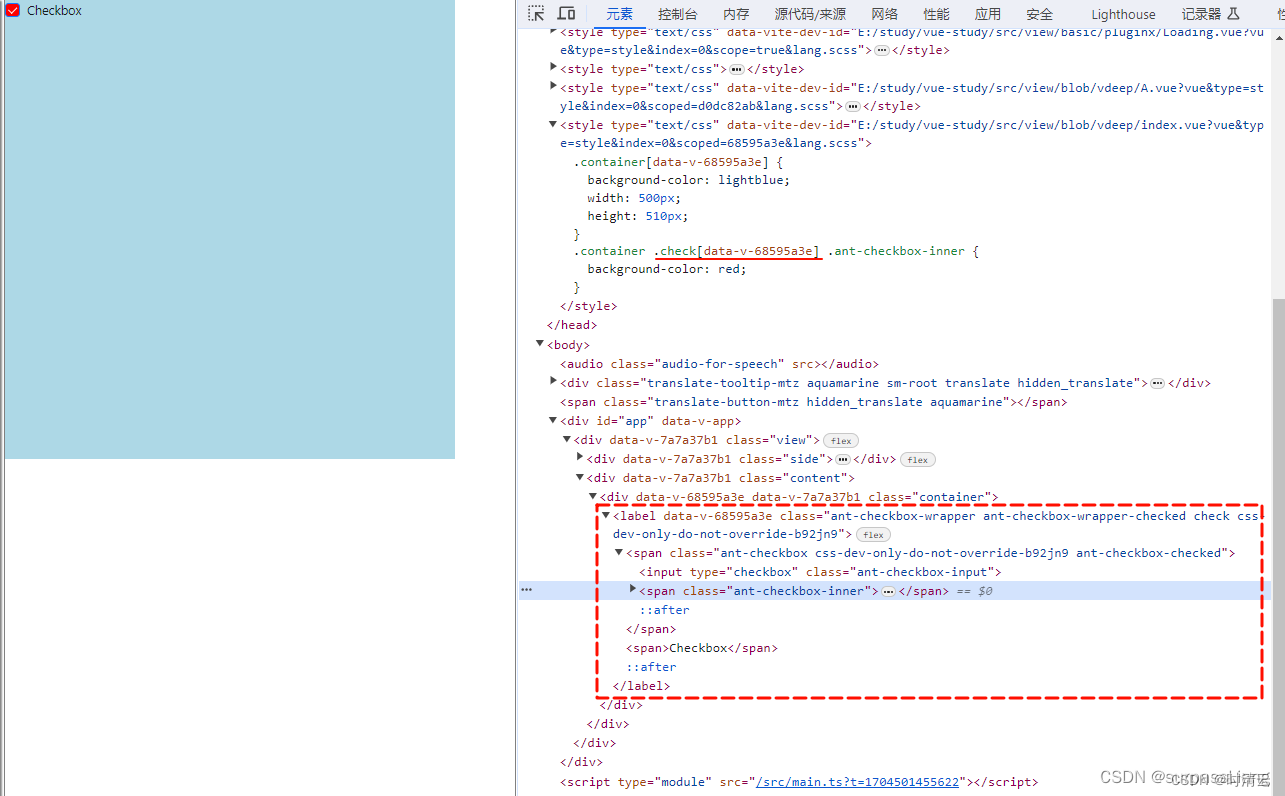1285x796 pixels.
Task: Select the input type checkbox line
Action: pyautogui.click(x=820, y=572)
